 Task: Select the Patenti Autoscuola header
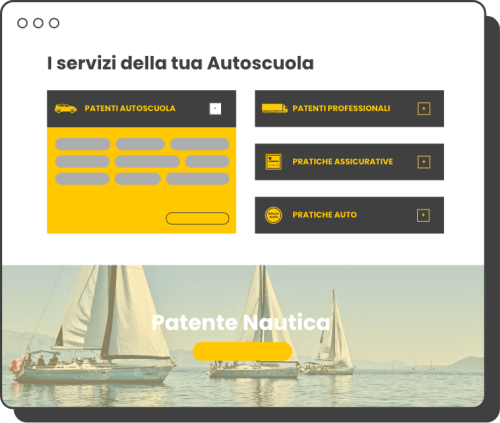click(141, 108)
